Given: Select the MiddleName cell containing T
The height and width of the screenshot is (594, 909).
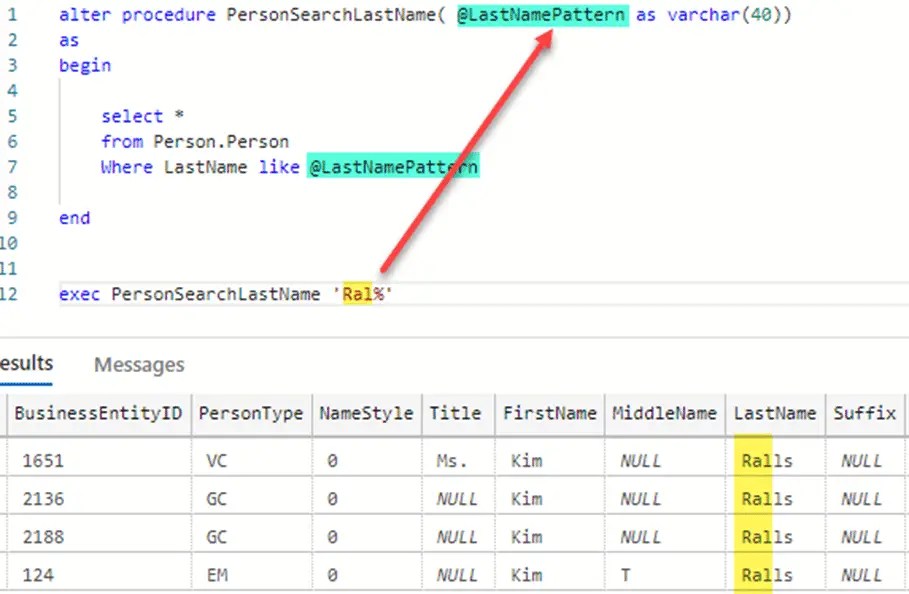Looking at the screenshot, I should point(664,575).
